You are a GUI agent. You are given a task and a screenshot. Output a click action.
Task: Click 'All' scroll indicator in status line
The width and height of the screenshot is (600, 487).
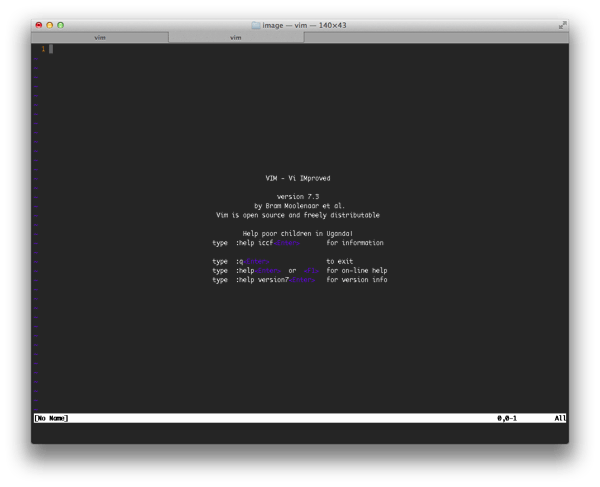(560, 418)
